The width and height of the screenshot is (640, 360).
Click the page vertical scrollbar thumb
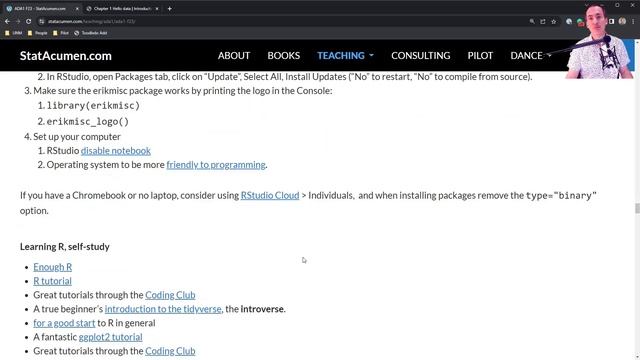637,208
